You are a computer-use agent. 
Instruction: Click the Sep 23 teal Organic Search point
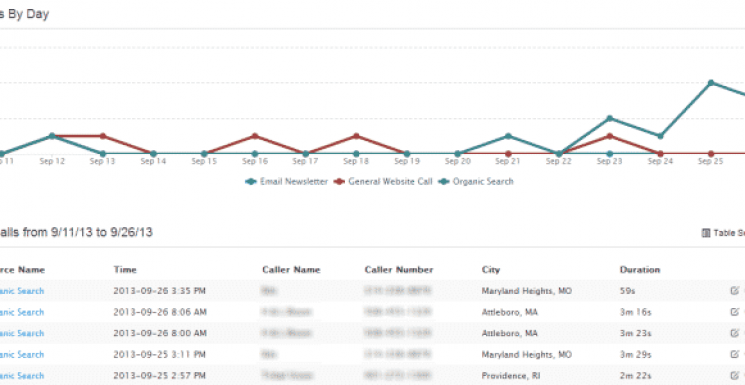(x=610, y=118)
